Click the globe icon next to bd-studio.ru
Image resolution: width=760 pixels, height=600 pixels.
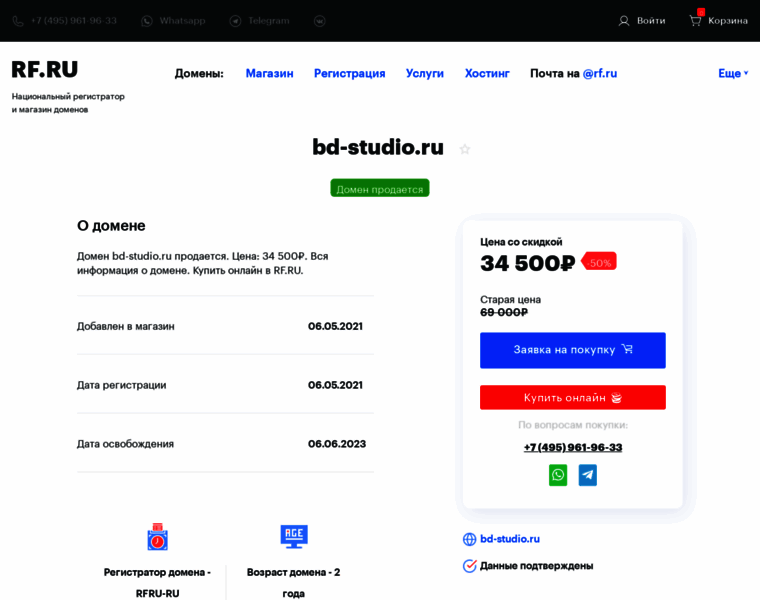pos(469,539)
